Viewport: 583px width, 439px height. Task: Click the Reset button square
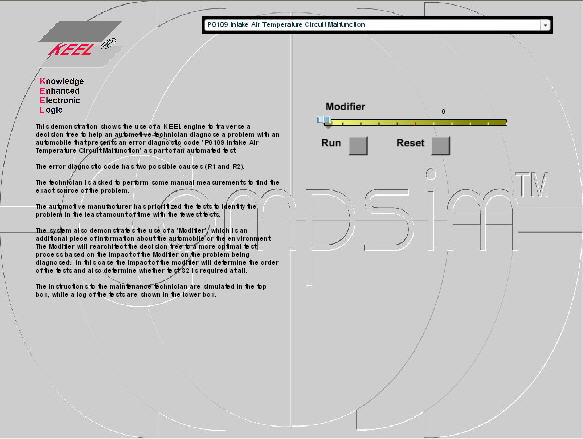tap(441, 145)
